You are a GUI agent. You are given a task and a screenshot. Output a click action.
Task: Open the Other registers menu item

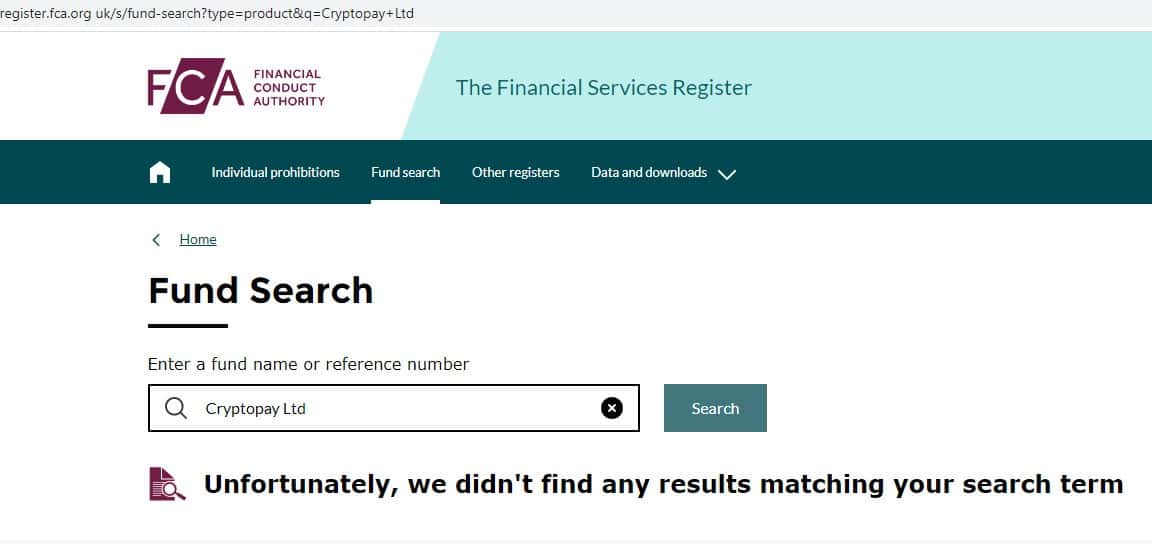tap(515, 173)
